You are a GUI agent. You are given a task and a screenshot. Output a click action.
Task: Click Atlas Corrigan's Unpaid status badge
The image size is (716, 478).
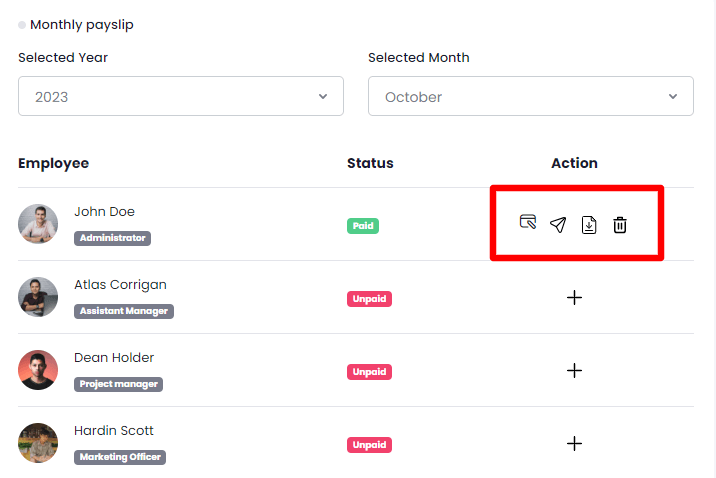point(369,299)
